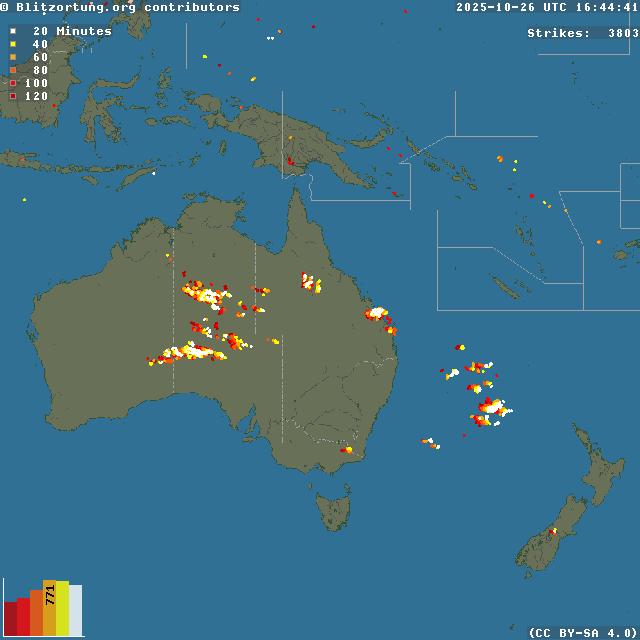Viewport: 640px width, 640px height.
Task: Click the white 20 Minutes legend marker
Action: click(13, 31)
